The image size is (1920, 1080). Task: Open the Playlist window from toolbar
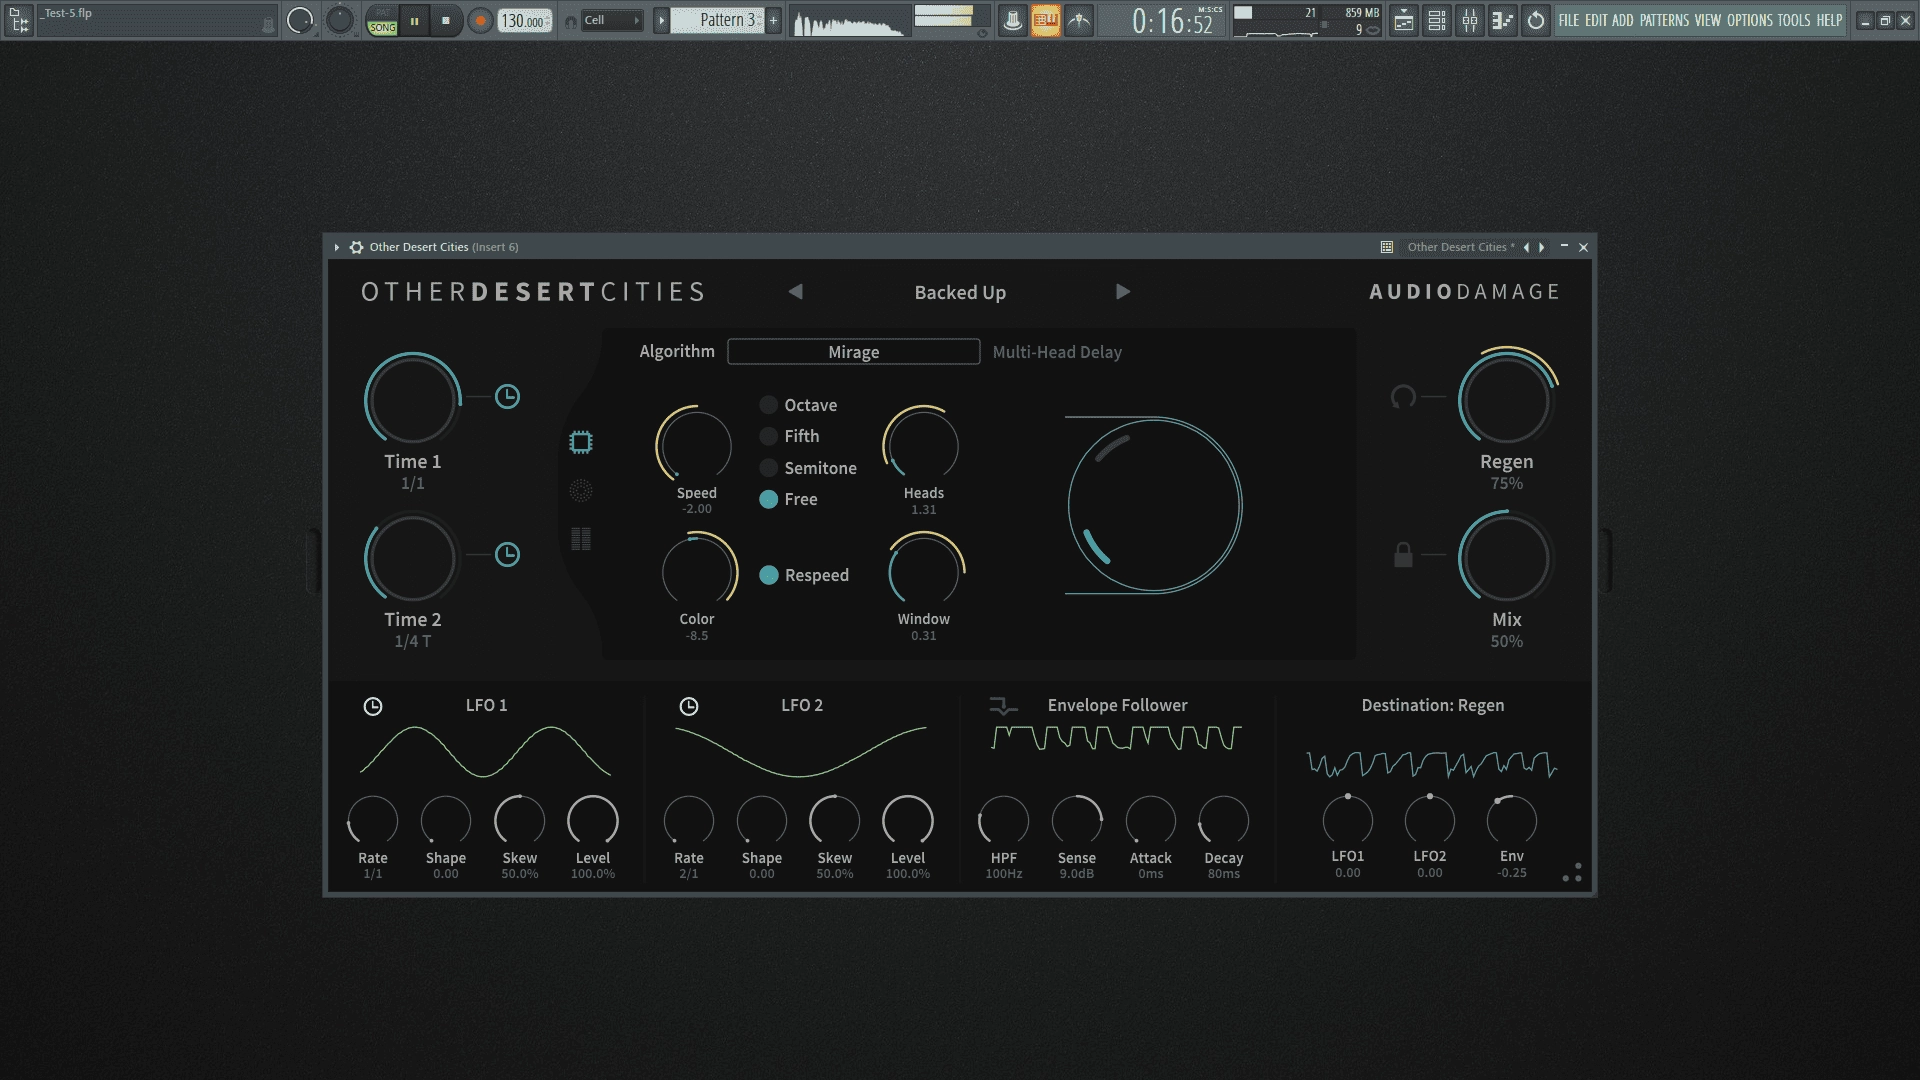point(1404,20)
